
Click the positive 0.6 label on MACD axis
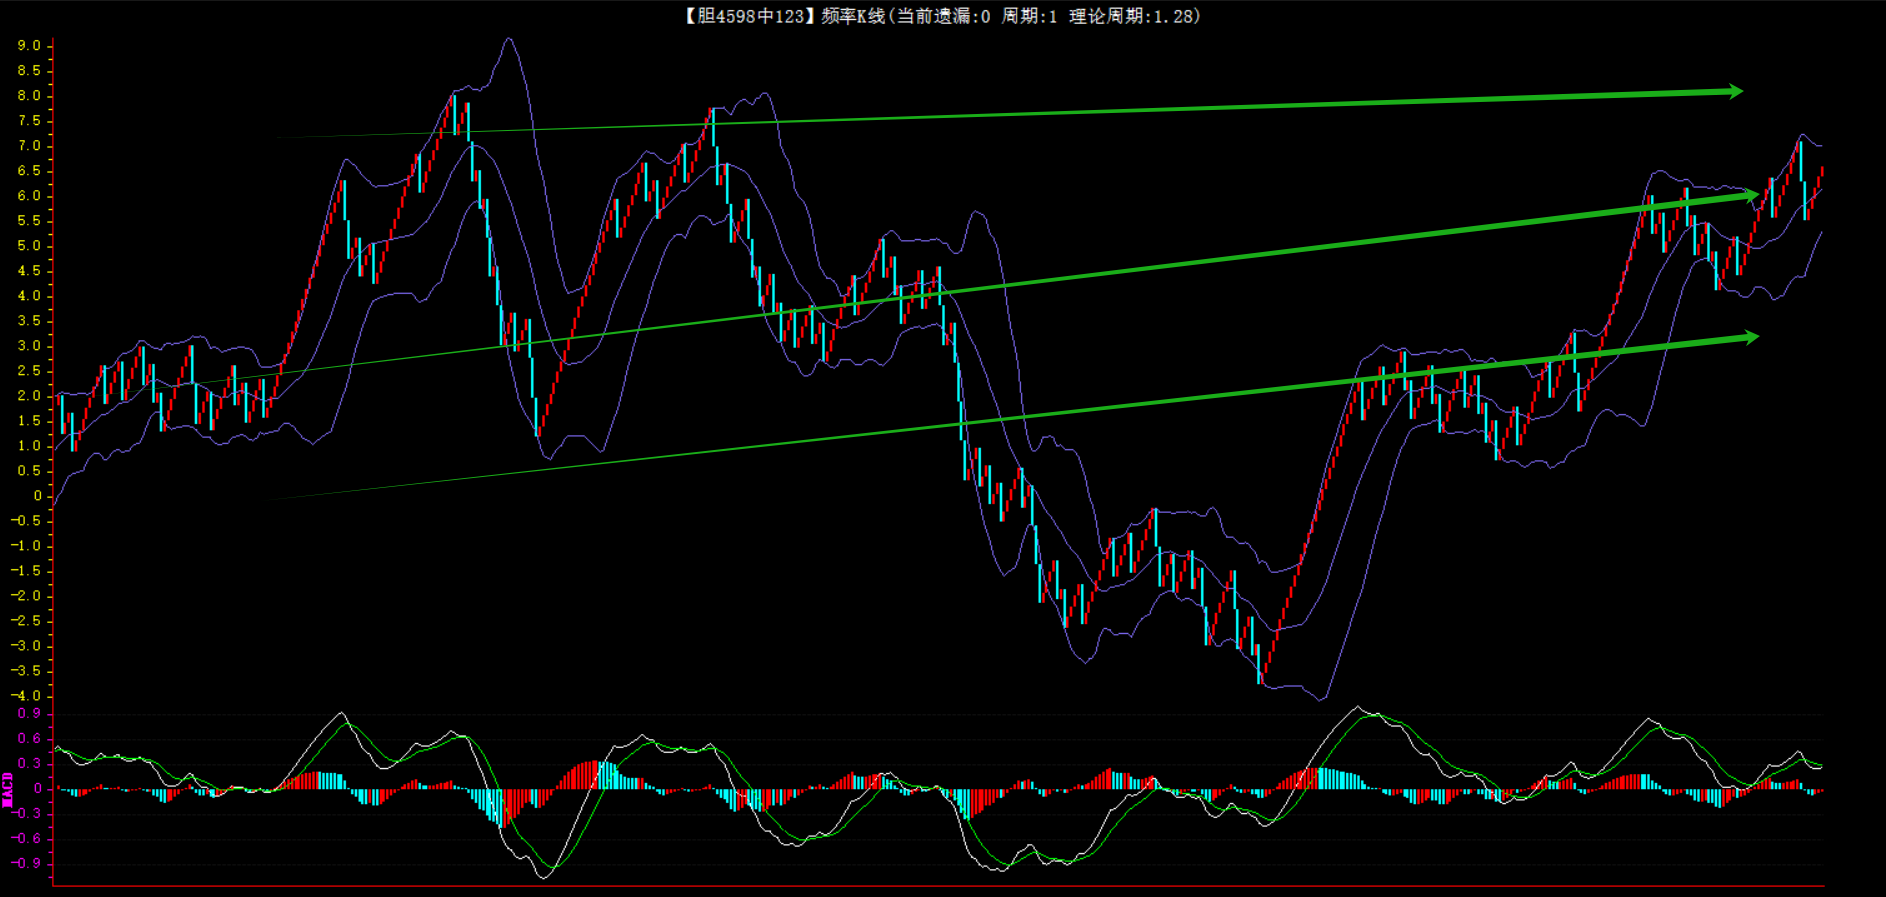click(x=29, y=739)
